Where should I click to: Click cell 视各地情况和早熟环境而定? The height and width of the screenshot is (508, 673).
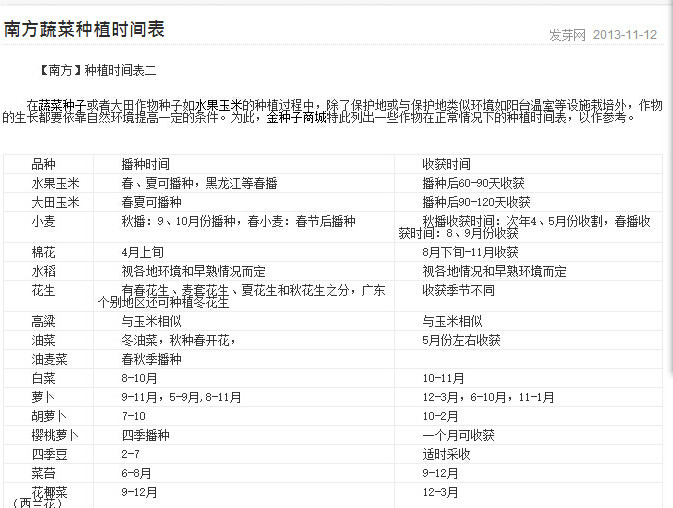[494, 271]
